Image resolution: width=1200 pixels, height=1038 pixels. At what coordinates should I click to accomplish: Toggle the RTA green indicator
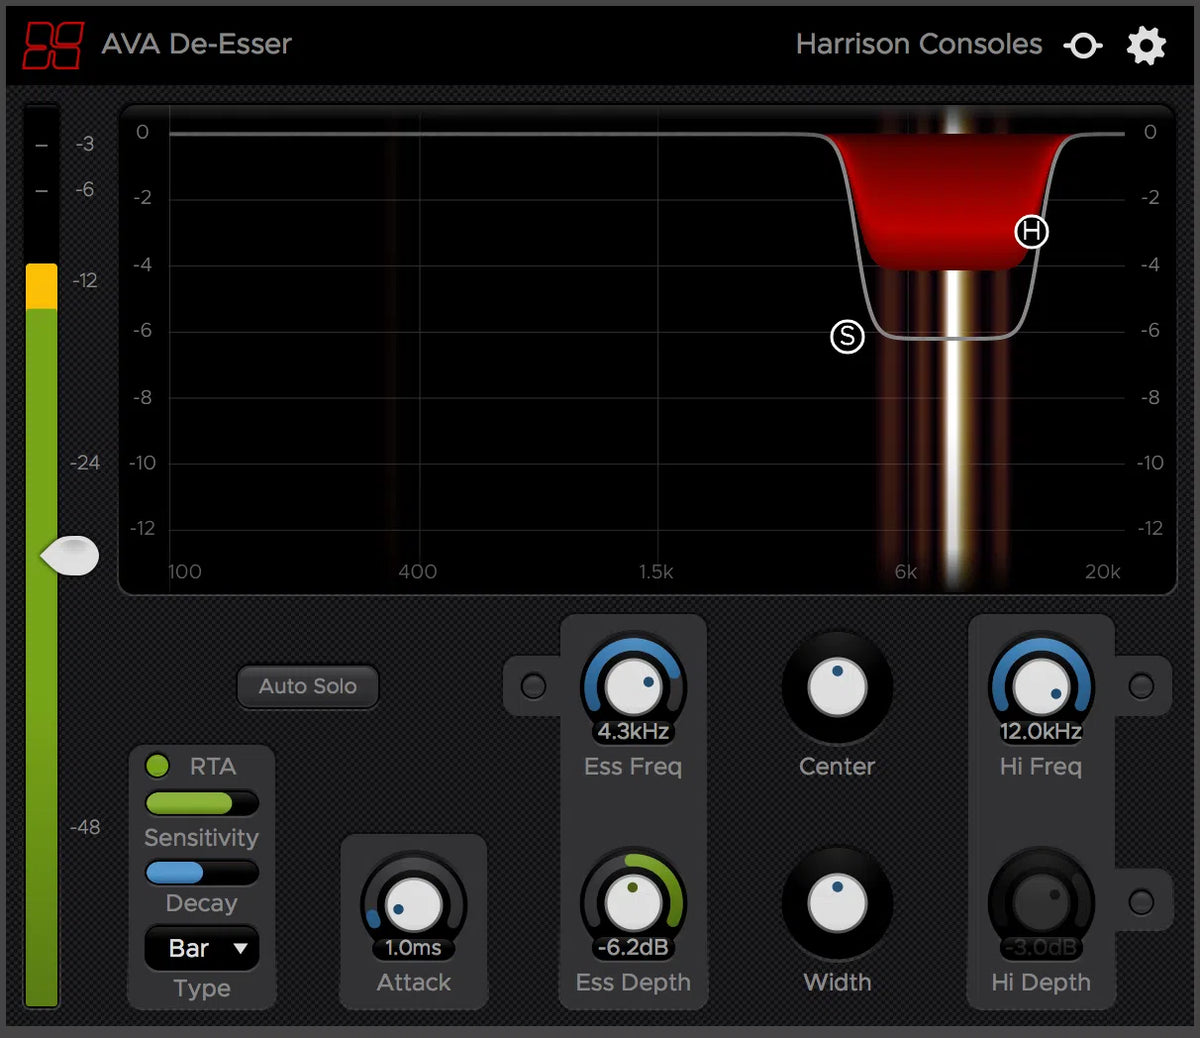point(158,766)
